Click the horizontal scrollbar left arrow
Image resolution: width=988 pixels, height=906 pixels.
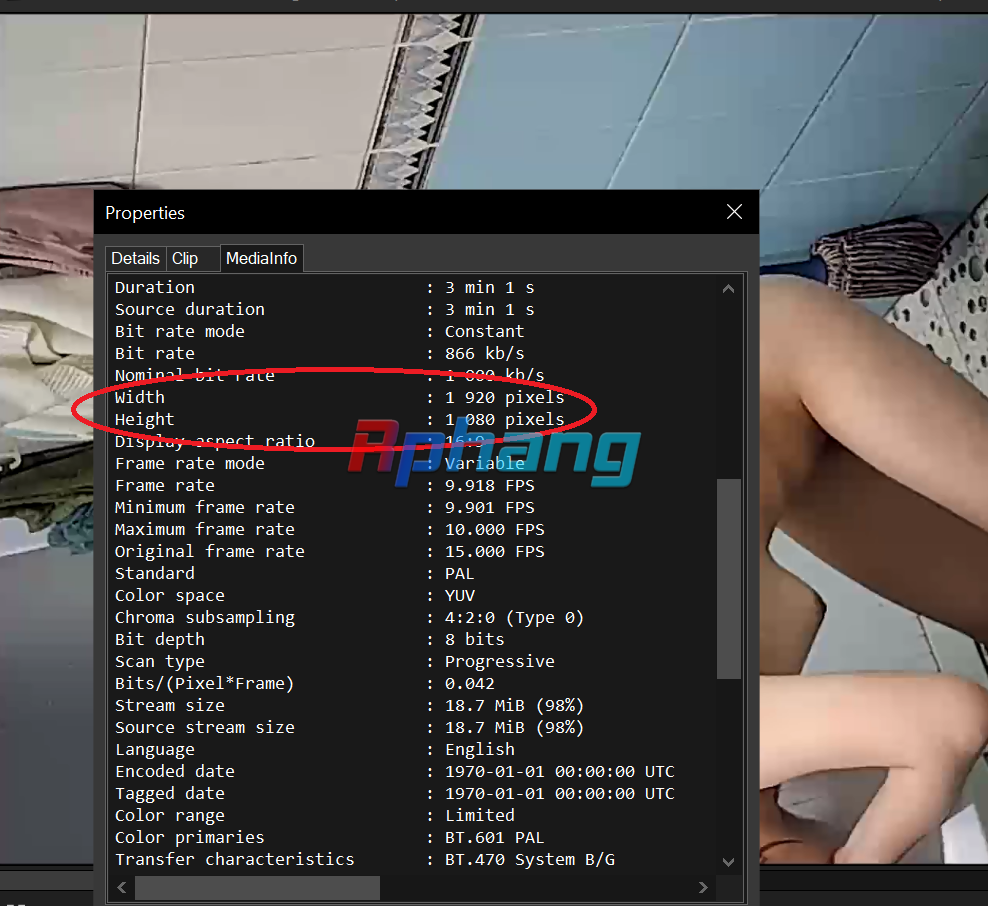tap(122, 888)
